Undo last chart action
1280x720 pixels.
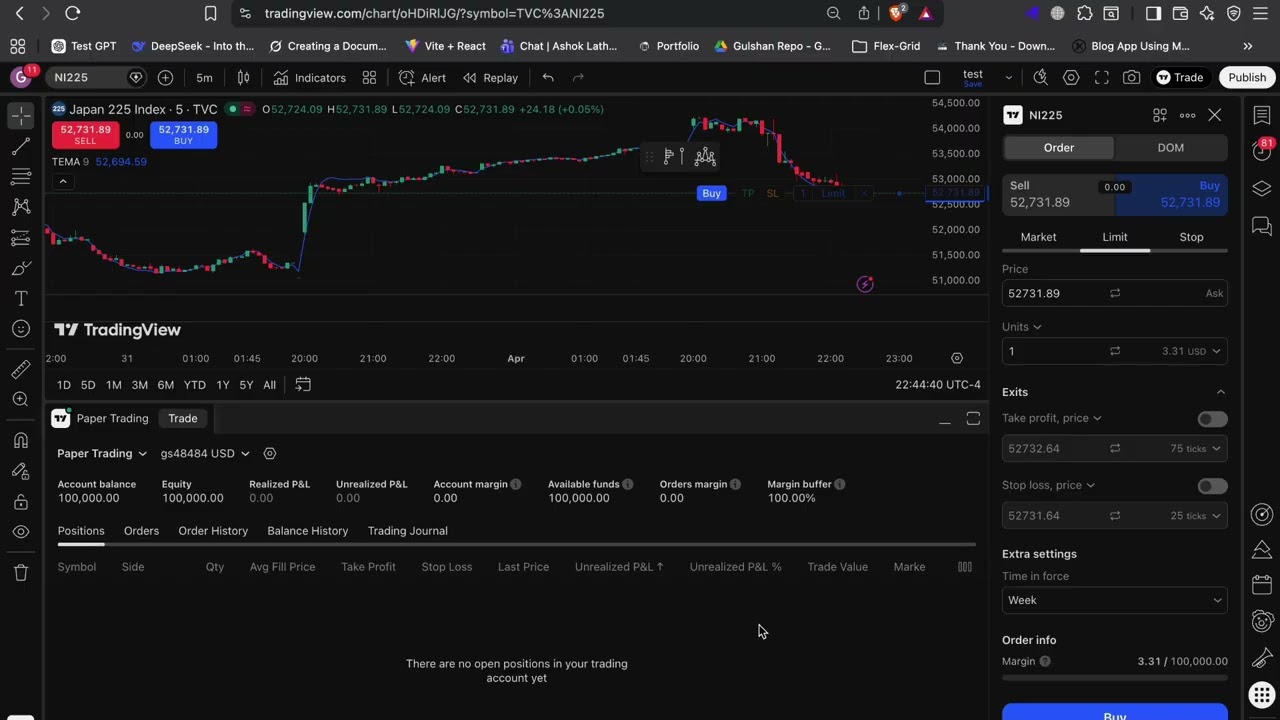548,78
